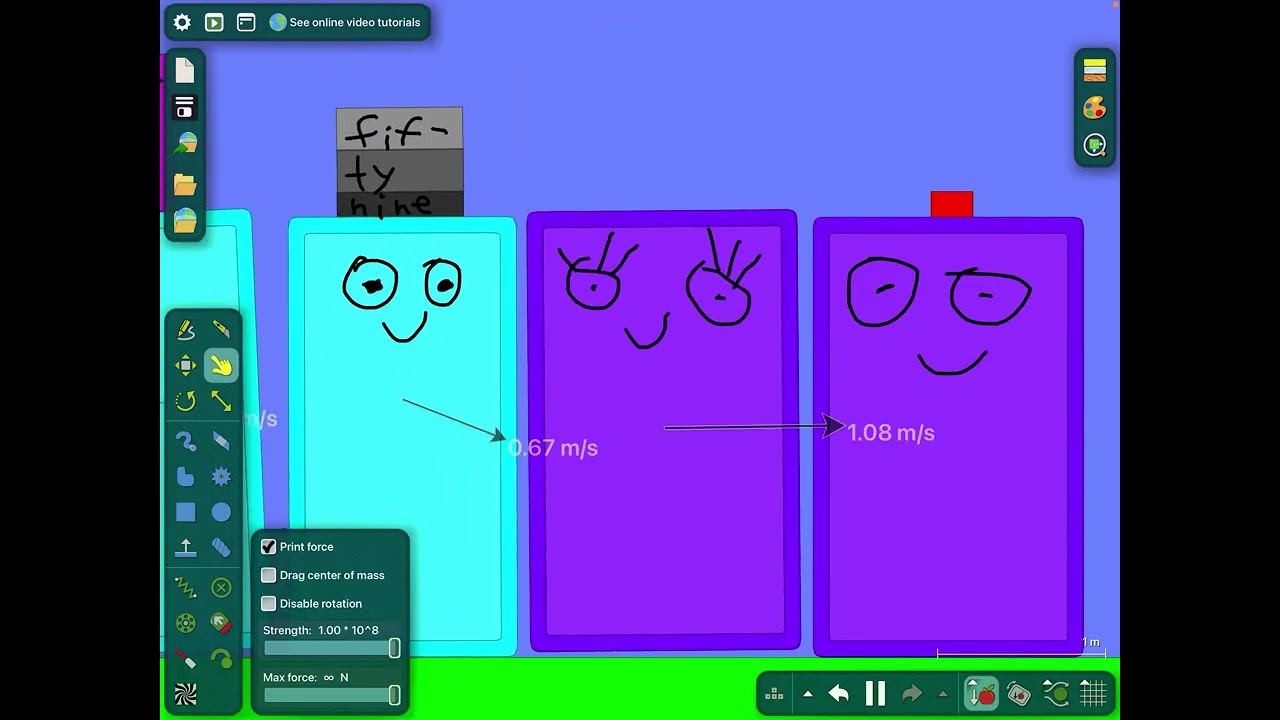
Task: Select the Tracer tool
Action: [221, 659]
